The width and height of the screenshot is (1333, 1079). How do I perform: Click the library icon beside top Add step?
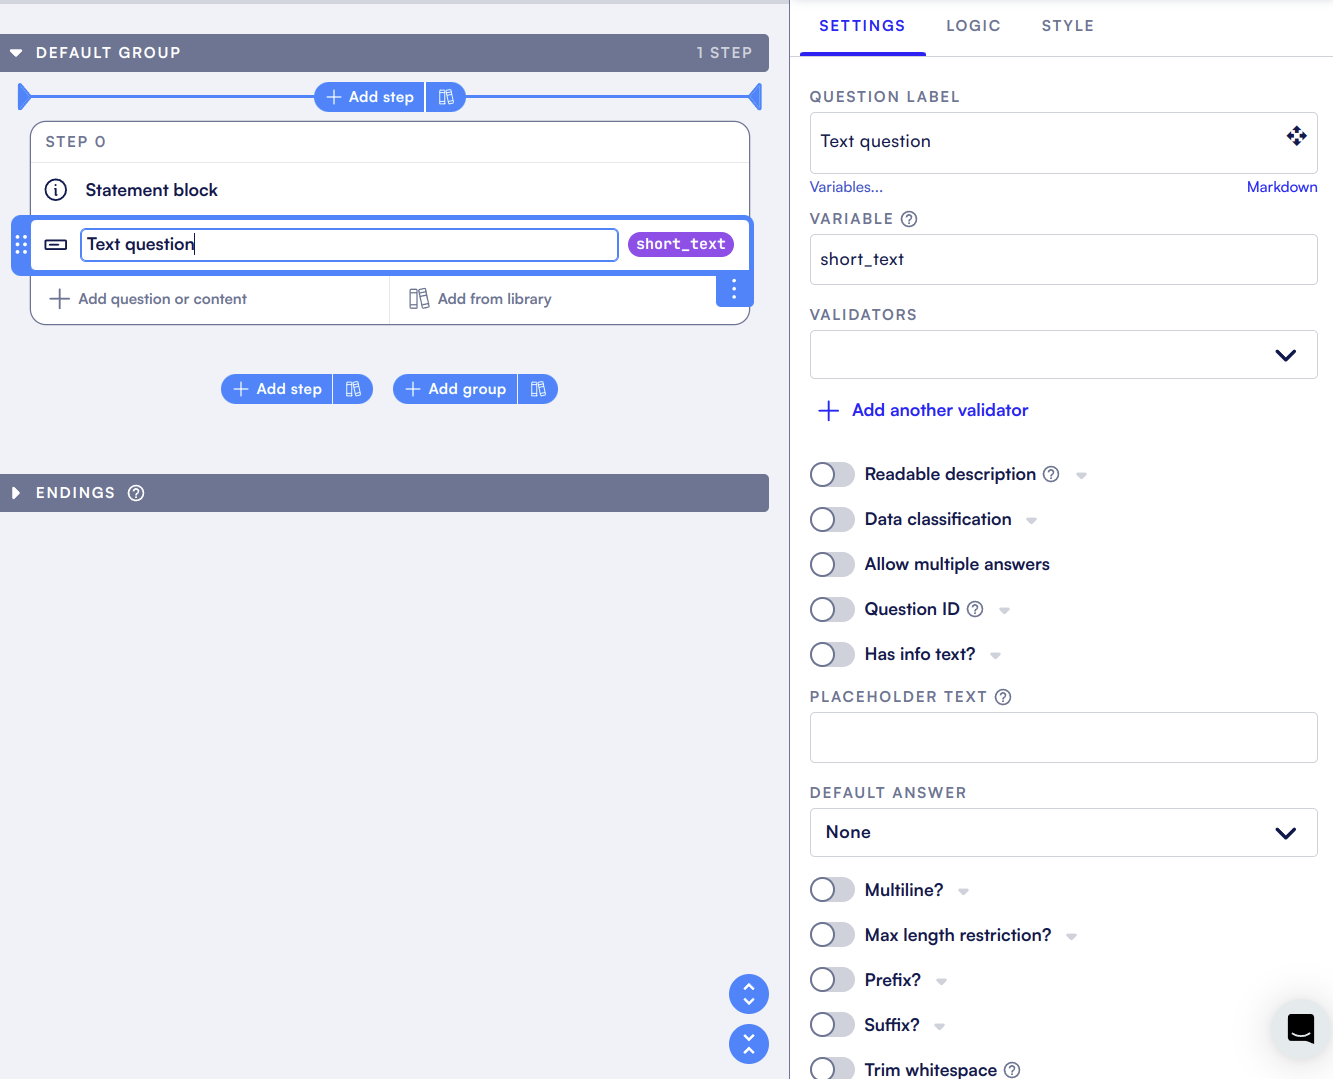click(x=446, y=97)
